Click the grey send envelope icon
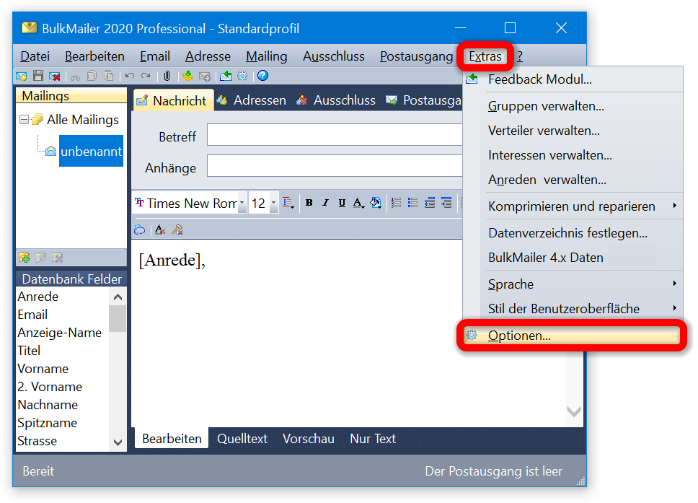 [x=204, y=77]
